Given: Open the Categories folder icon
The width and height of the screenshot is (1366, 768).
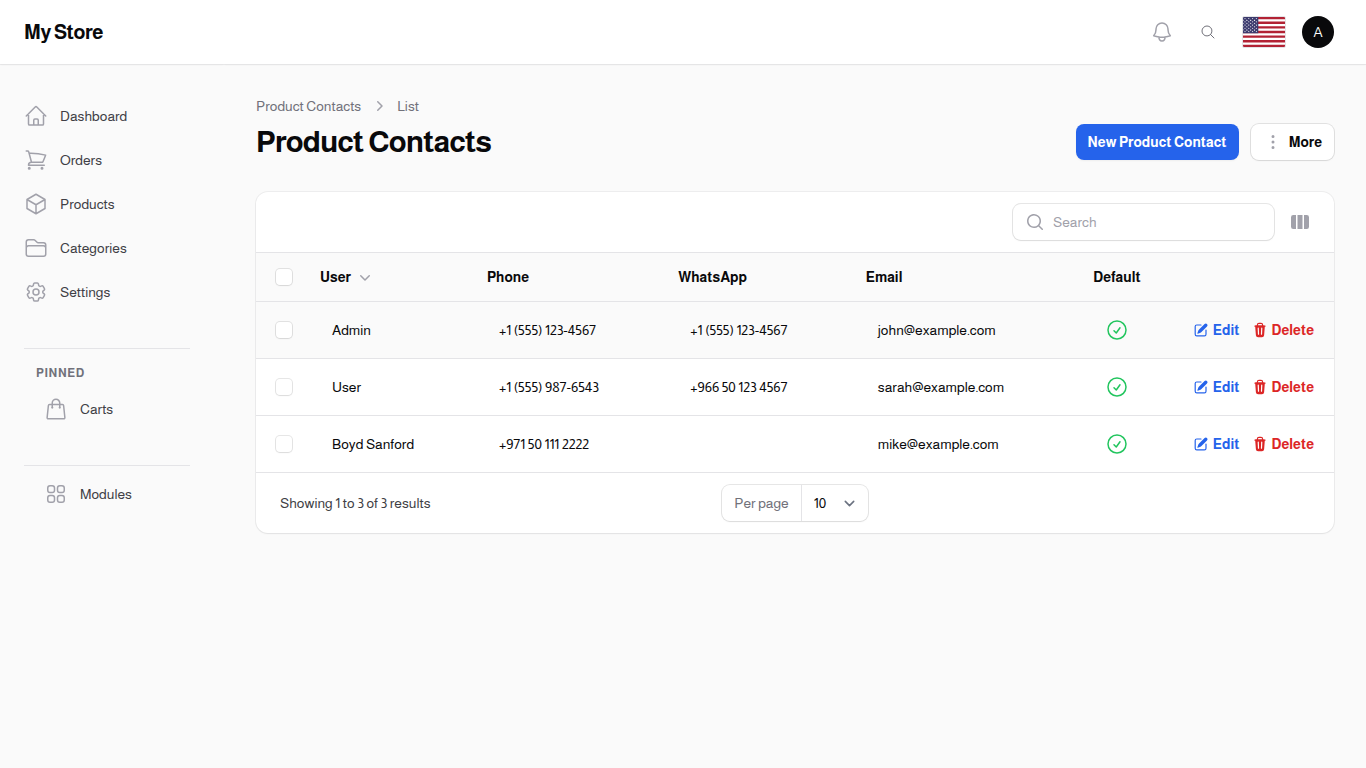Looking at the screenshot, I should click(36, 248).
